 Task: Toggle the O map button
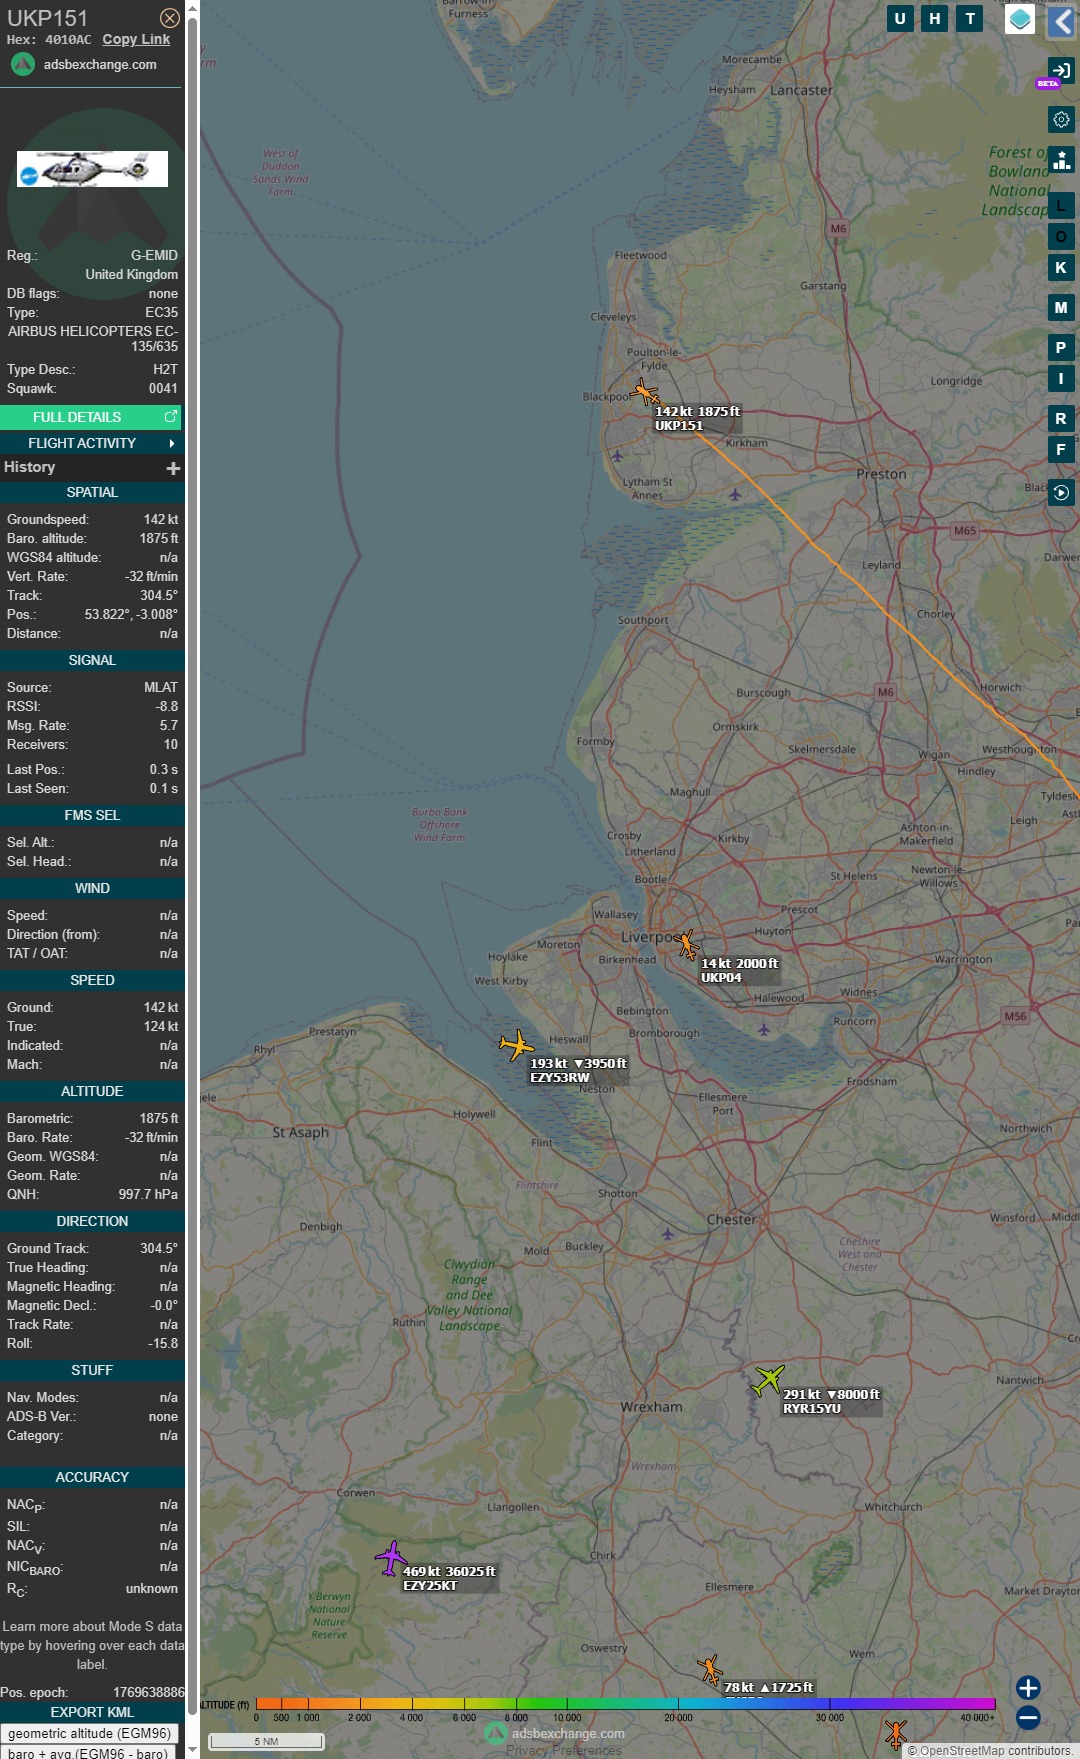(1061, 237)
